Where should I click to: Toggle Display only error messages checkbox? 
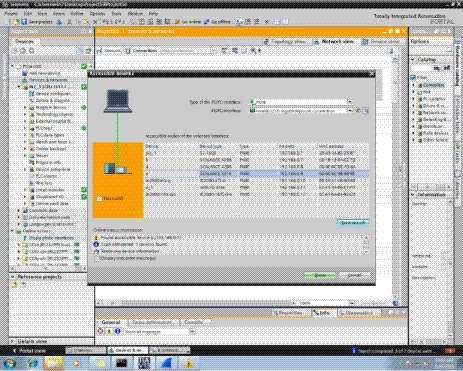click(x=97, y=258)
